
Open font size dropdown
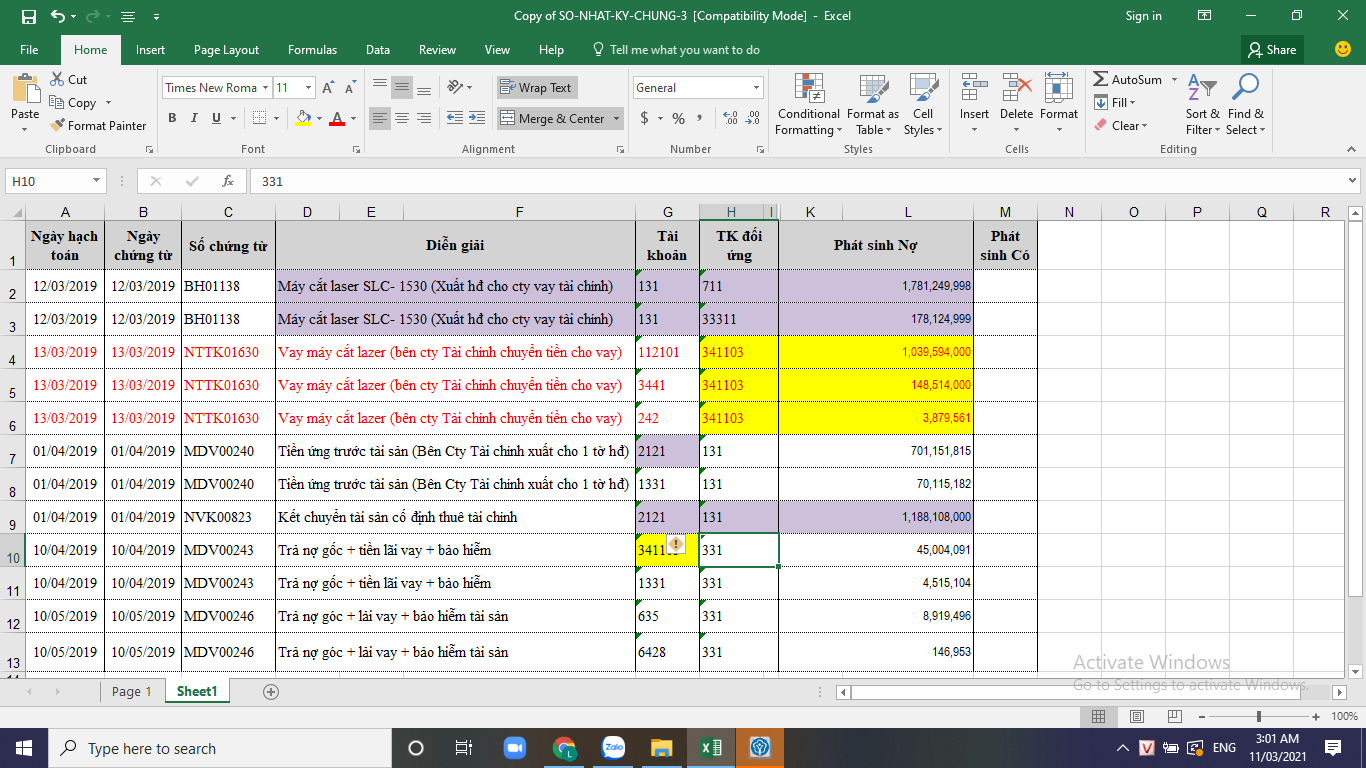309,88
